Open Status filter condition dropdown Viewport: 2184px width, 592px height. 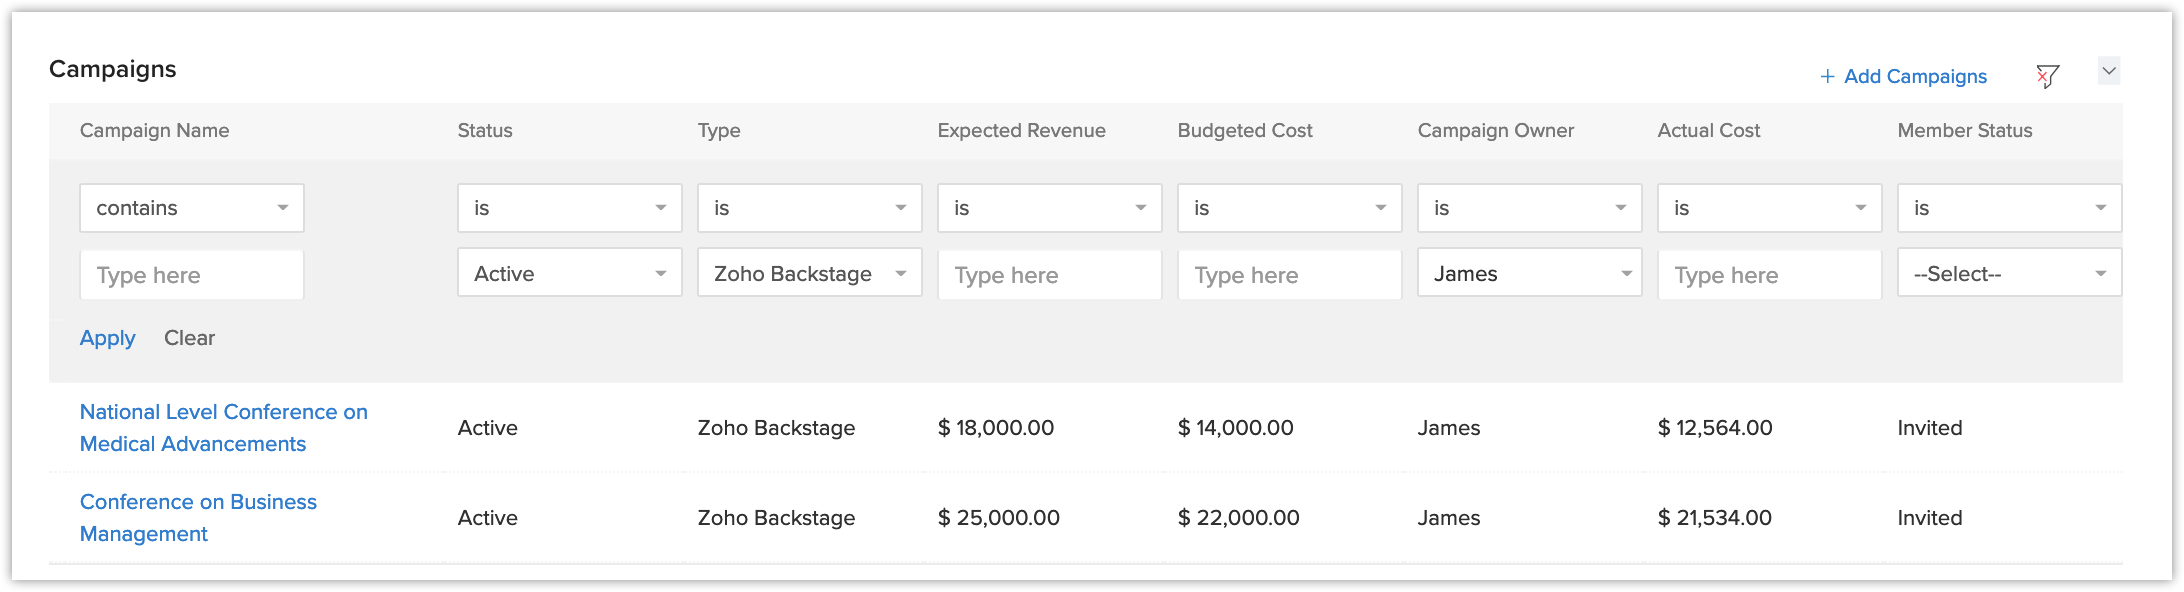point(570,208)
